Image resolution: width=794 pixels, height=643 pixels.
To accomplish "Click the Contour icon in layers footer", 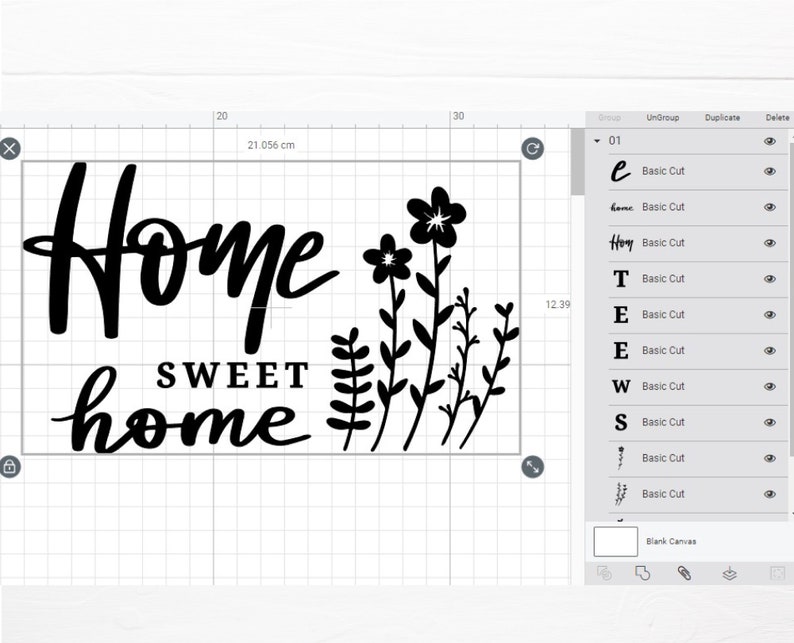I will click(x=777, y=573).
